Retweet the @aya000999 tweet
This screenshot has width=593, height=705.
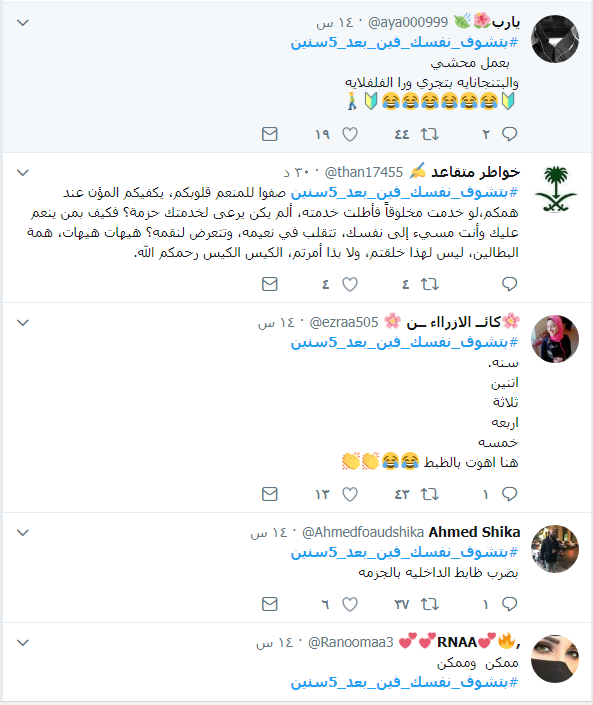[429, 134]
